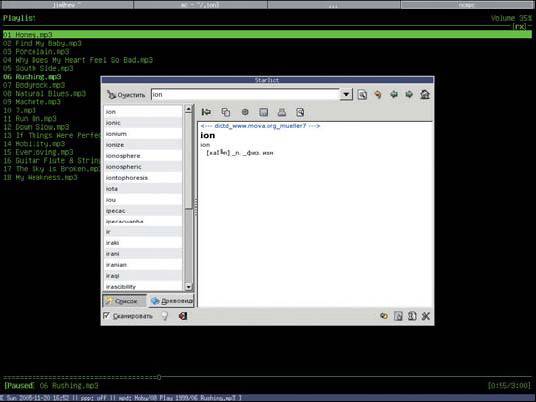Click the print icon above the definition
Screen dimensions: 536x402
point(282,112)
